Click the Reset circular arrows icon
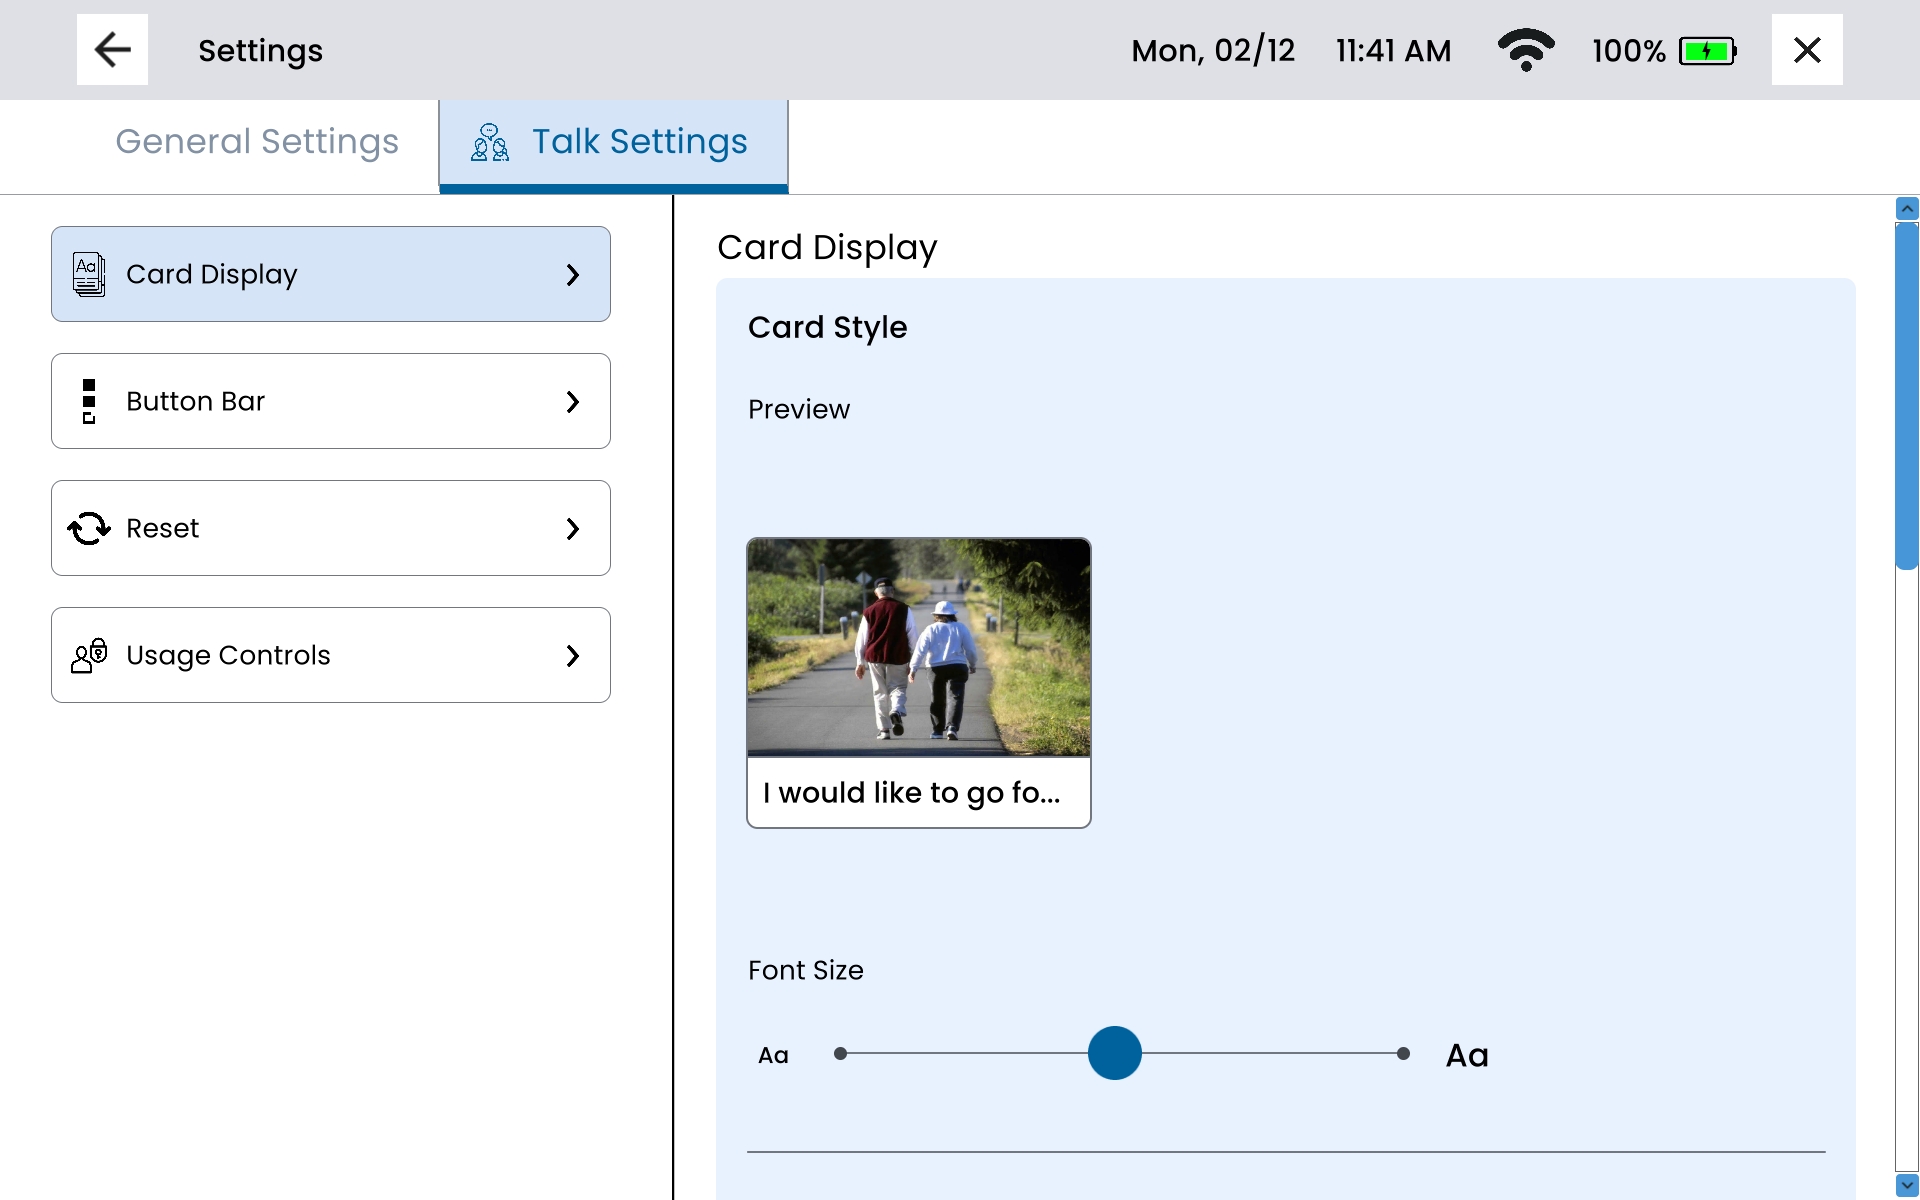The image size is (1920, 1200). pos(89,528)
